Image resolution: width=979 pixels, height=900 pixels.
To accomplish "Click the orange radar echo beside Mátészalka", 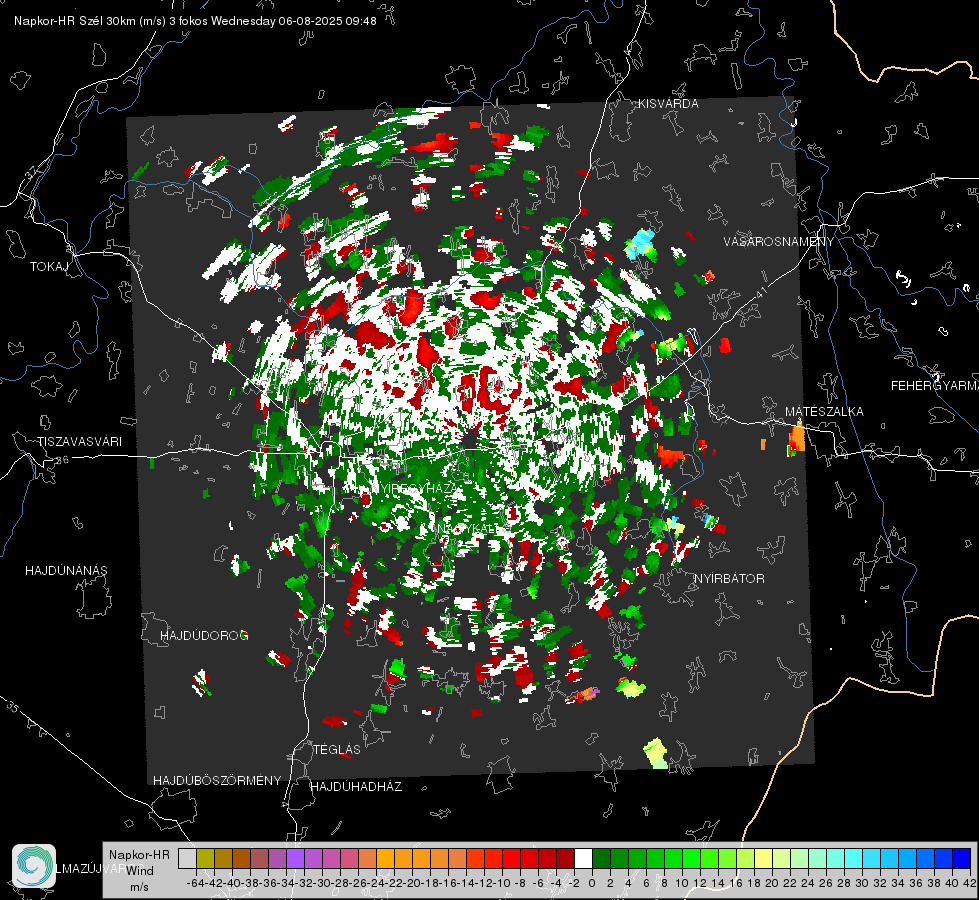I will [x=797, y=437].
